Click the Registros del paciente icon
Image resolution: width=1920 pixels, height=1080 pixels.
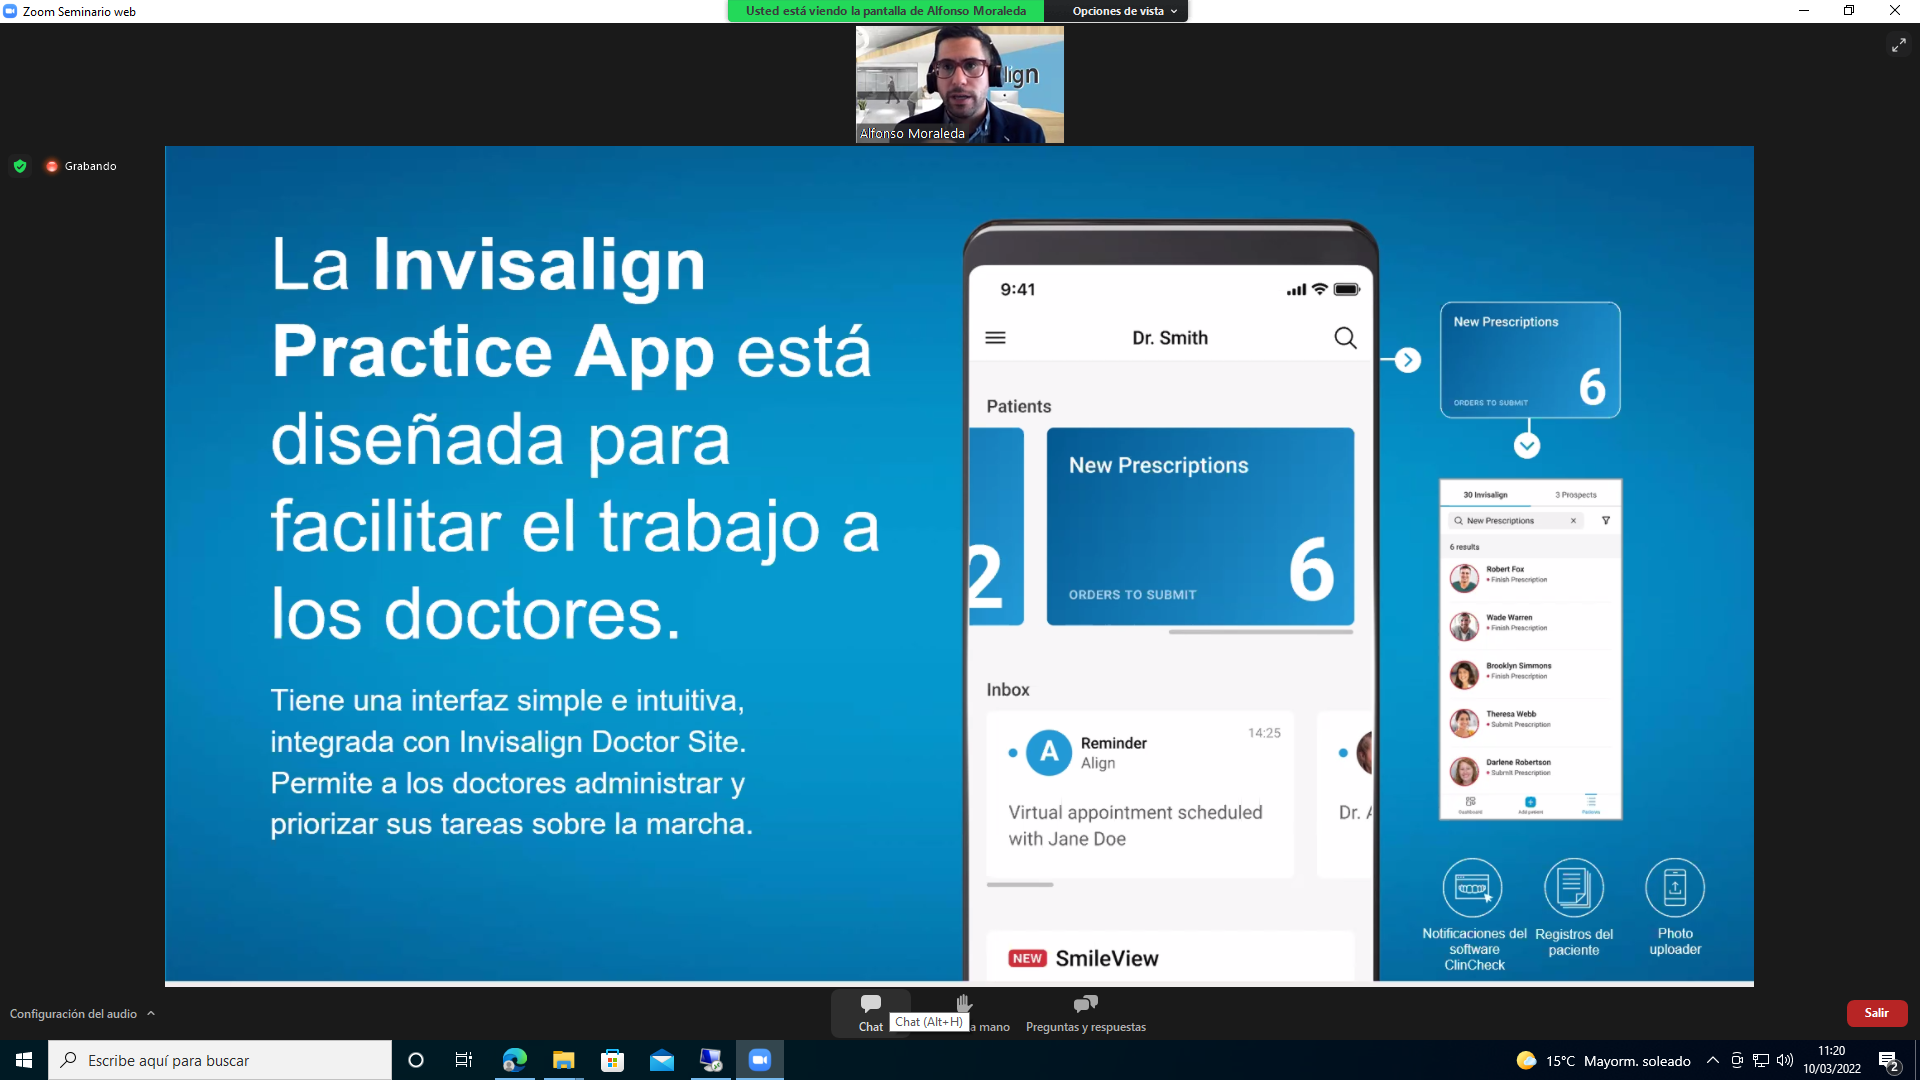pos(1574,887)
